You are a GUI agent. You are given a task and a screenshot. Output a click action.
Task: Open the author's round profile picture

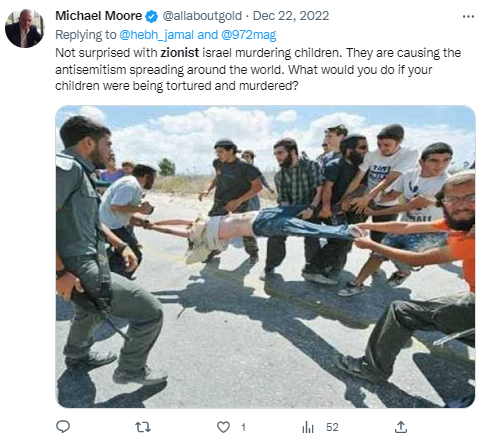click(x=25, y=28)
